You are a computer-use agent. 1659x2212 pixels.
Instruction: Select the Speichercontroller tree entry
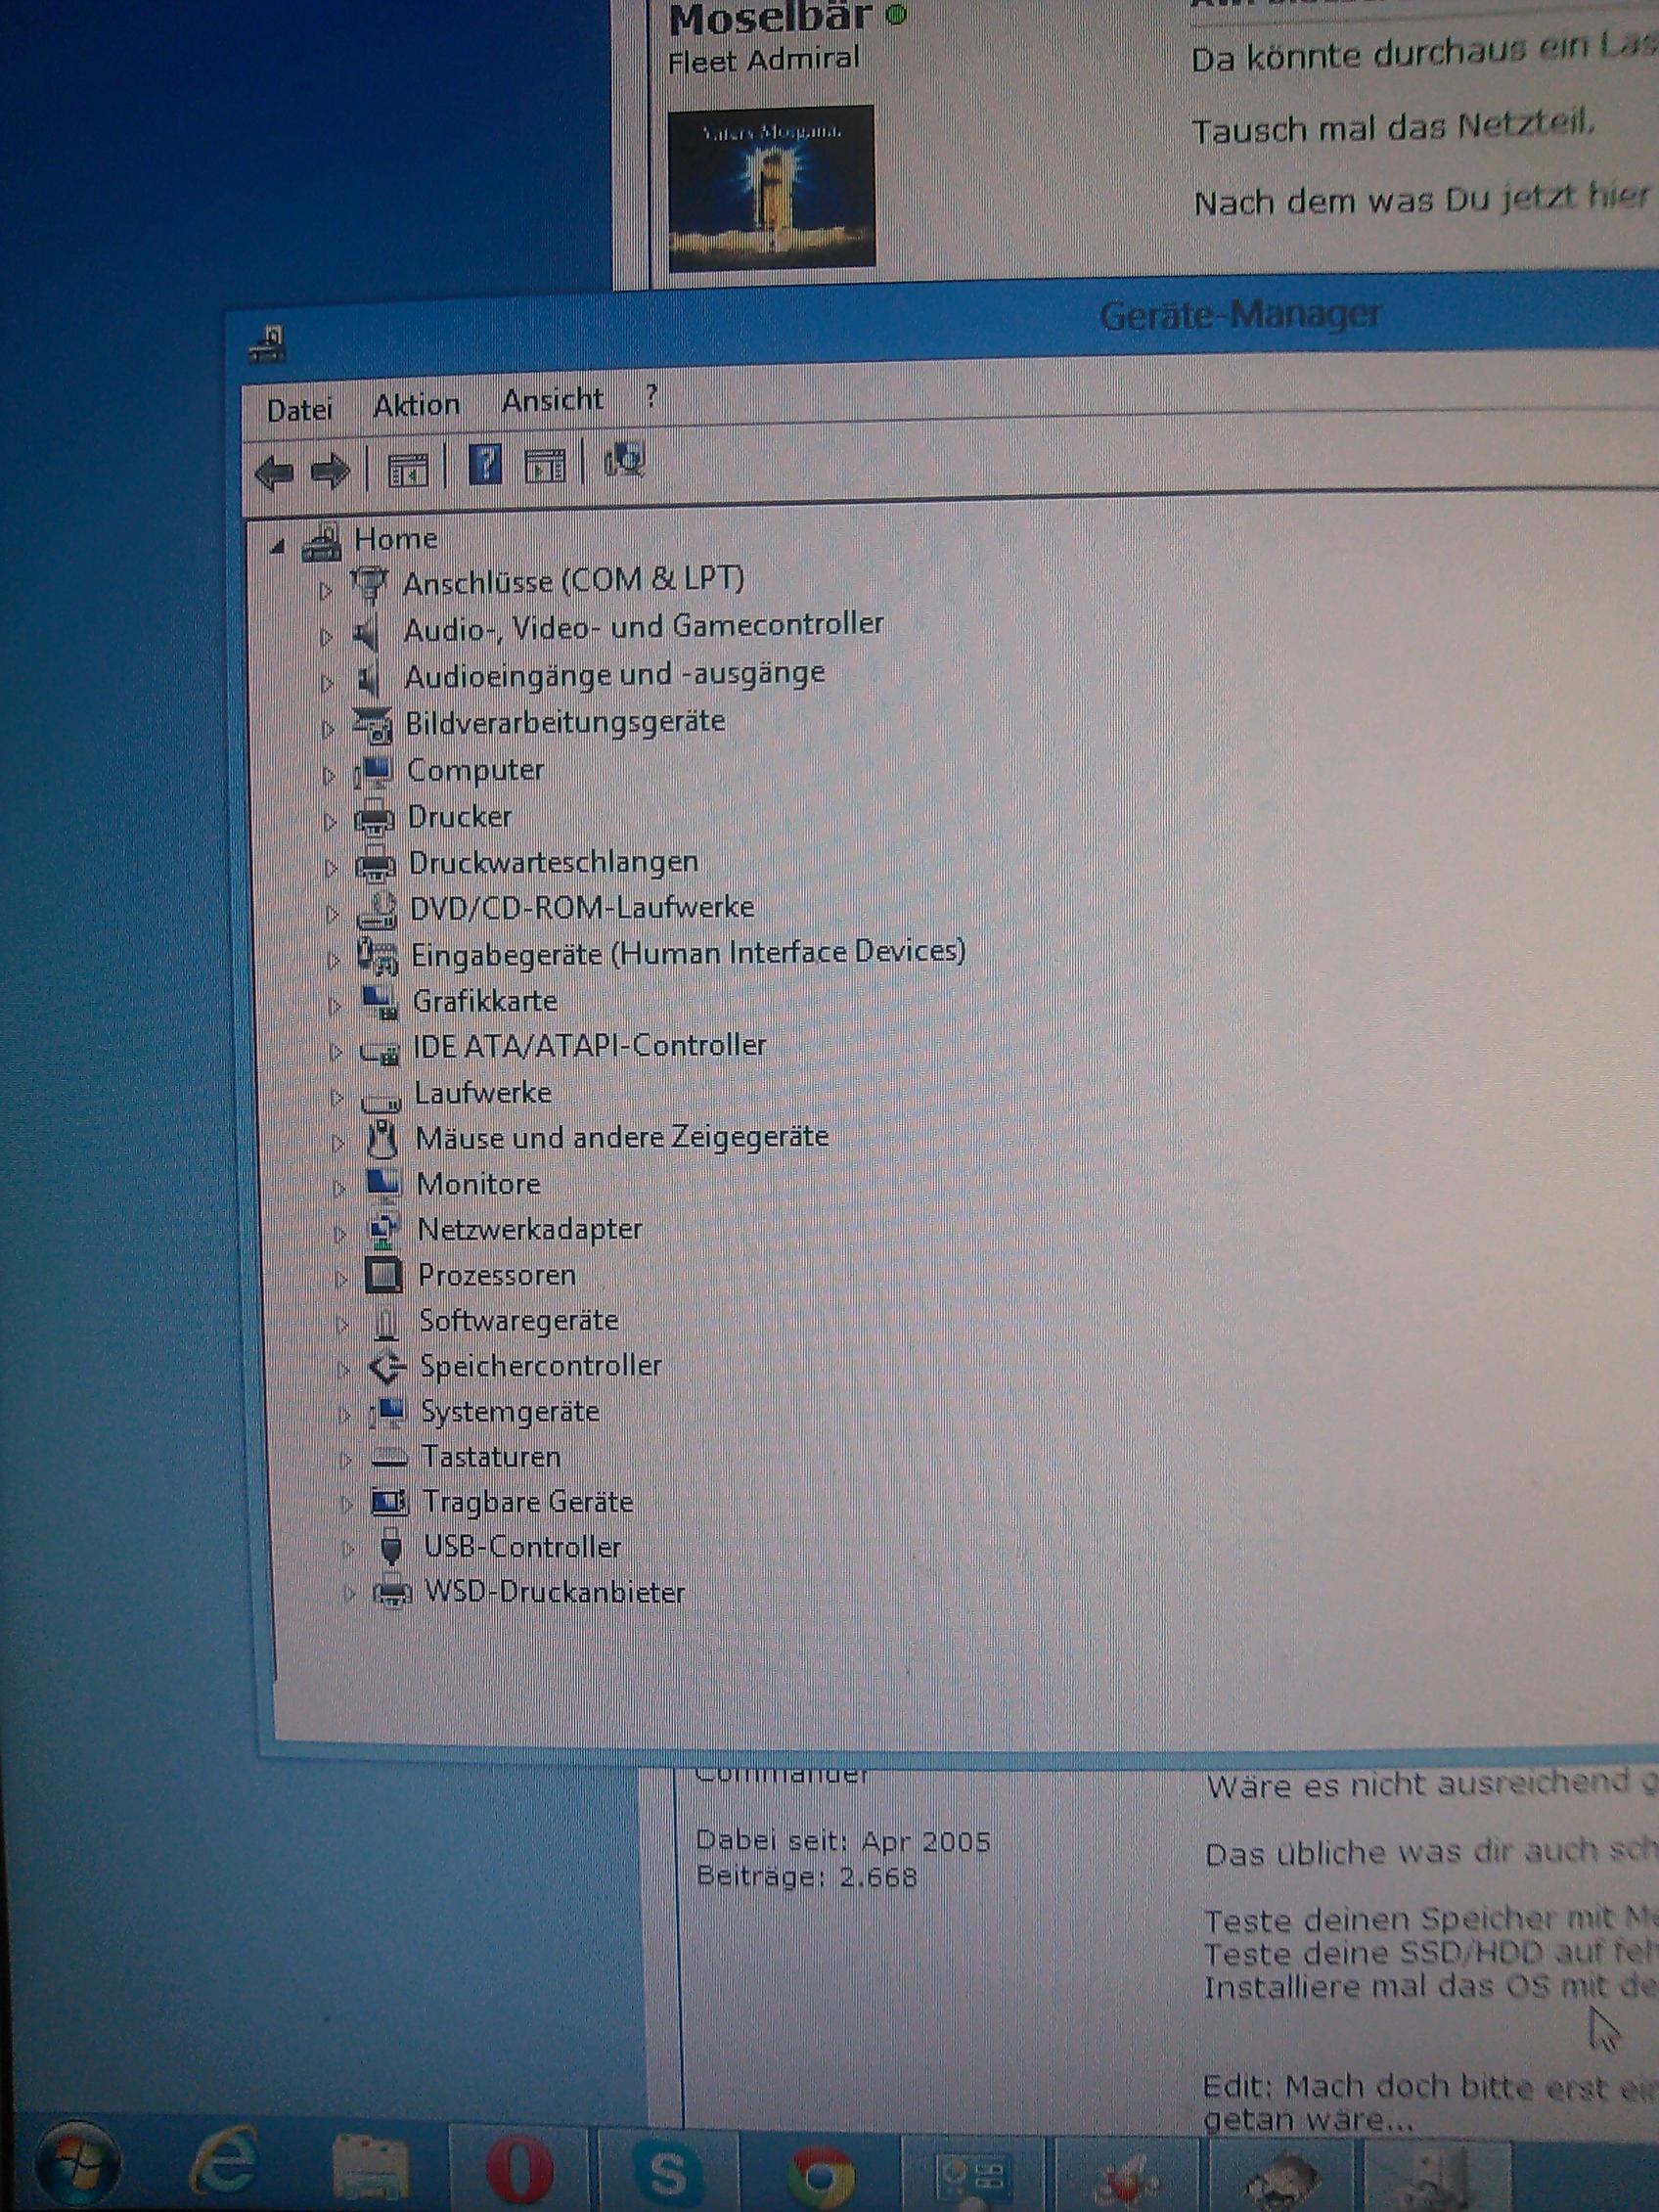point(540,1366)
